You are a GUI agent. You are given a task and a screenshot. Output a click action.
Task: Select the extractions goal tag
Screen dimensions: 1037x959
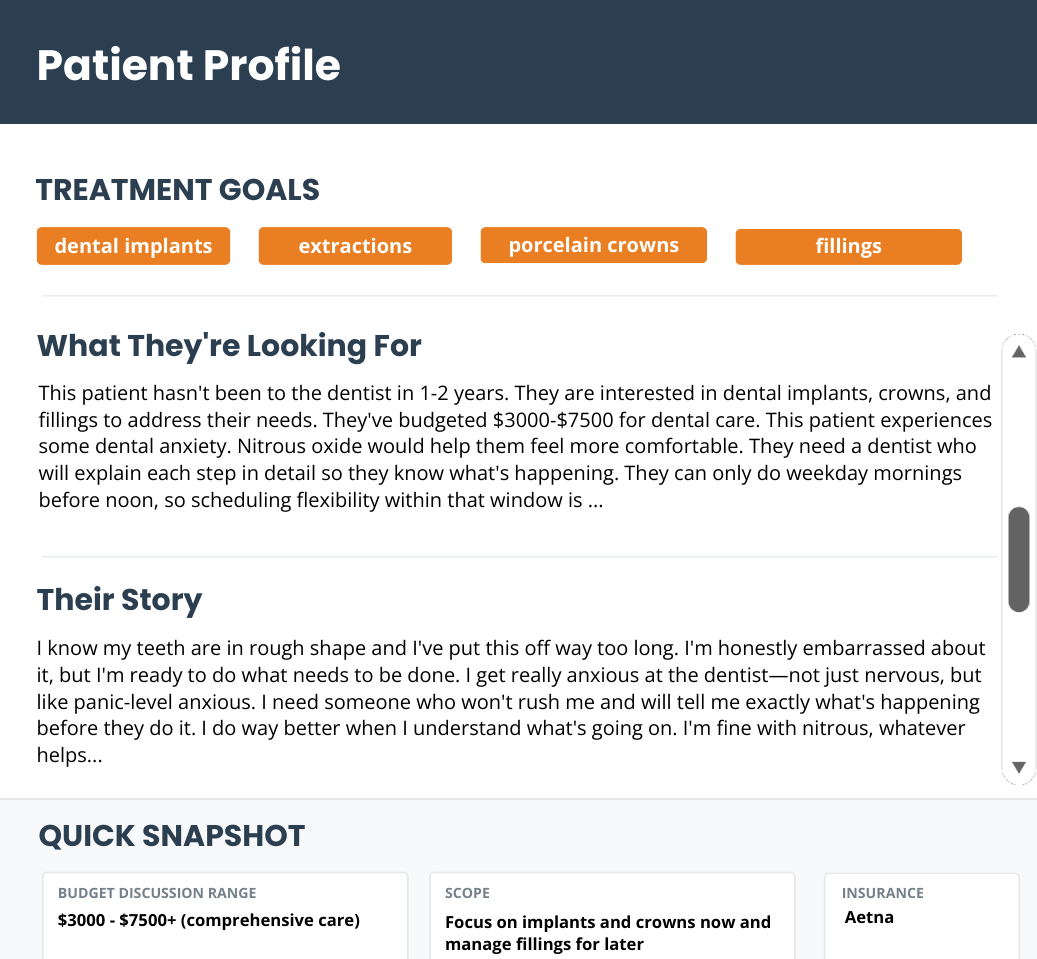pos(355,246)
